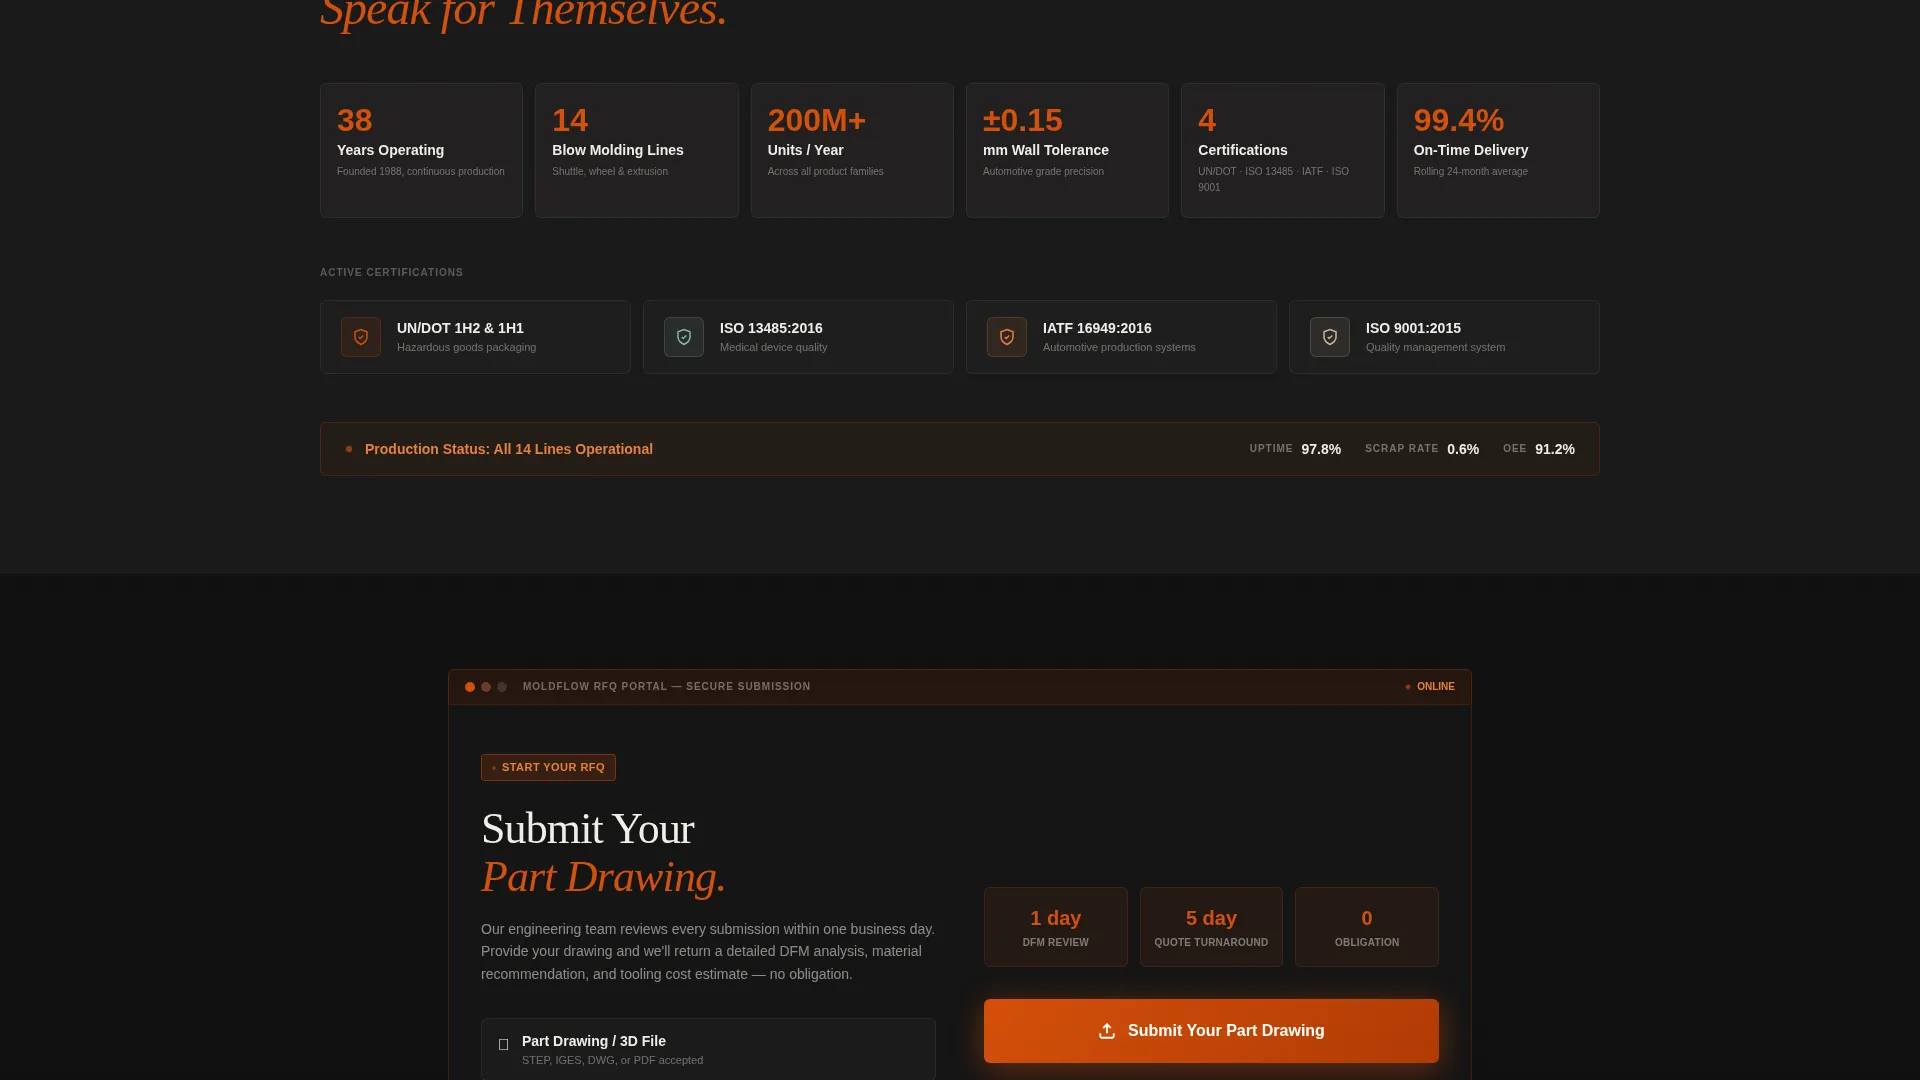Click the file icon beside Part Drawing / 3D File
This screenshot has height=1080, width=1920.
click(503, 1044)
